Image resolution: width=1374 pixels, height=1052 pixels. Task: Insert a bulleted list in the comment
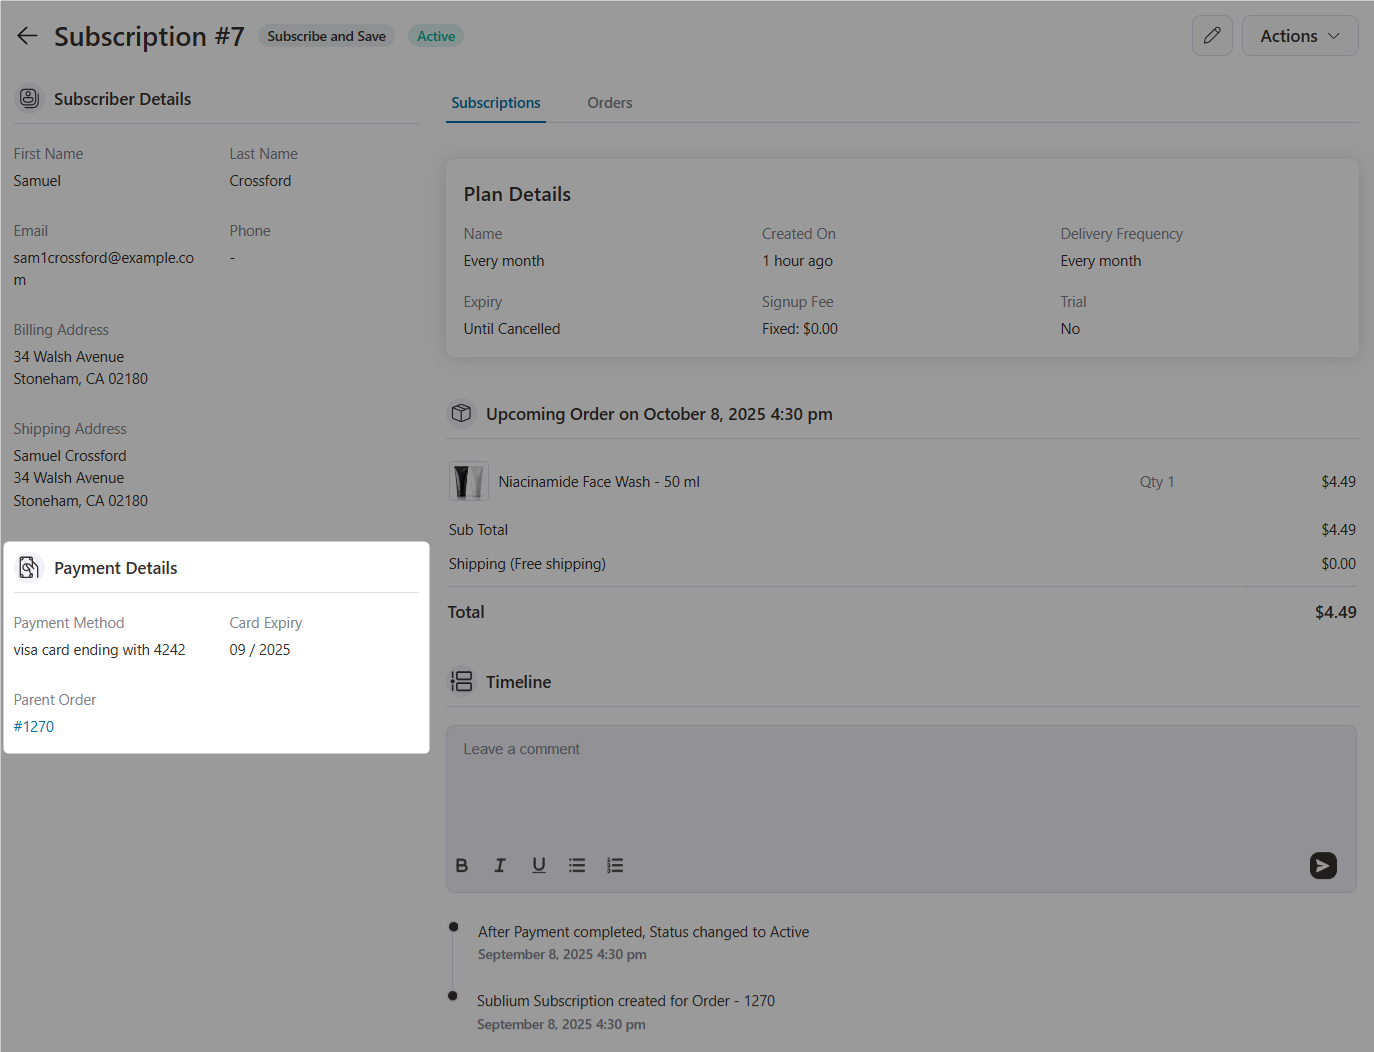click(577, 865)
